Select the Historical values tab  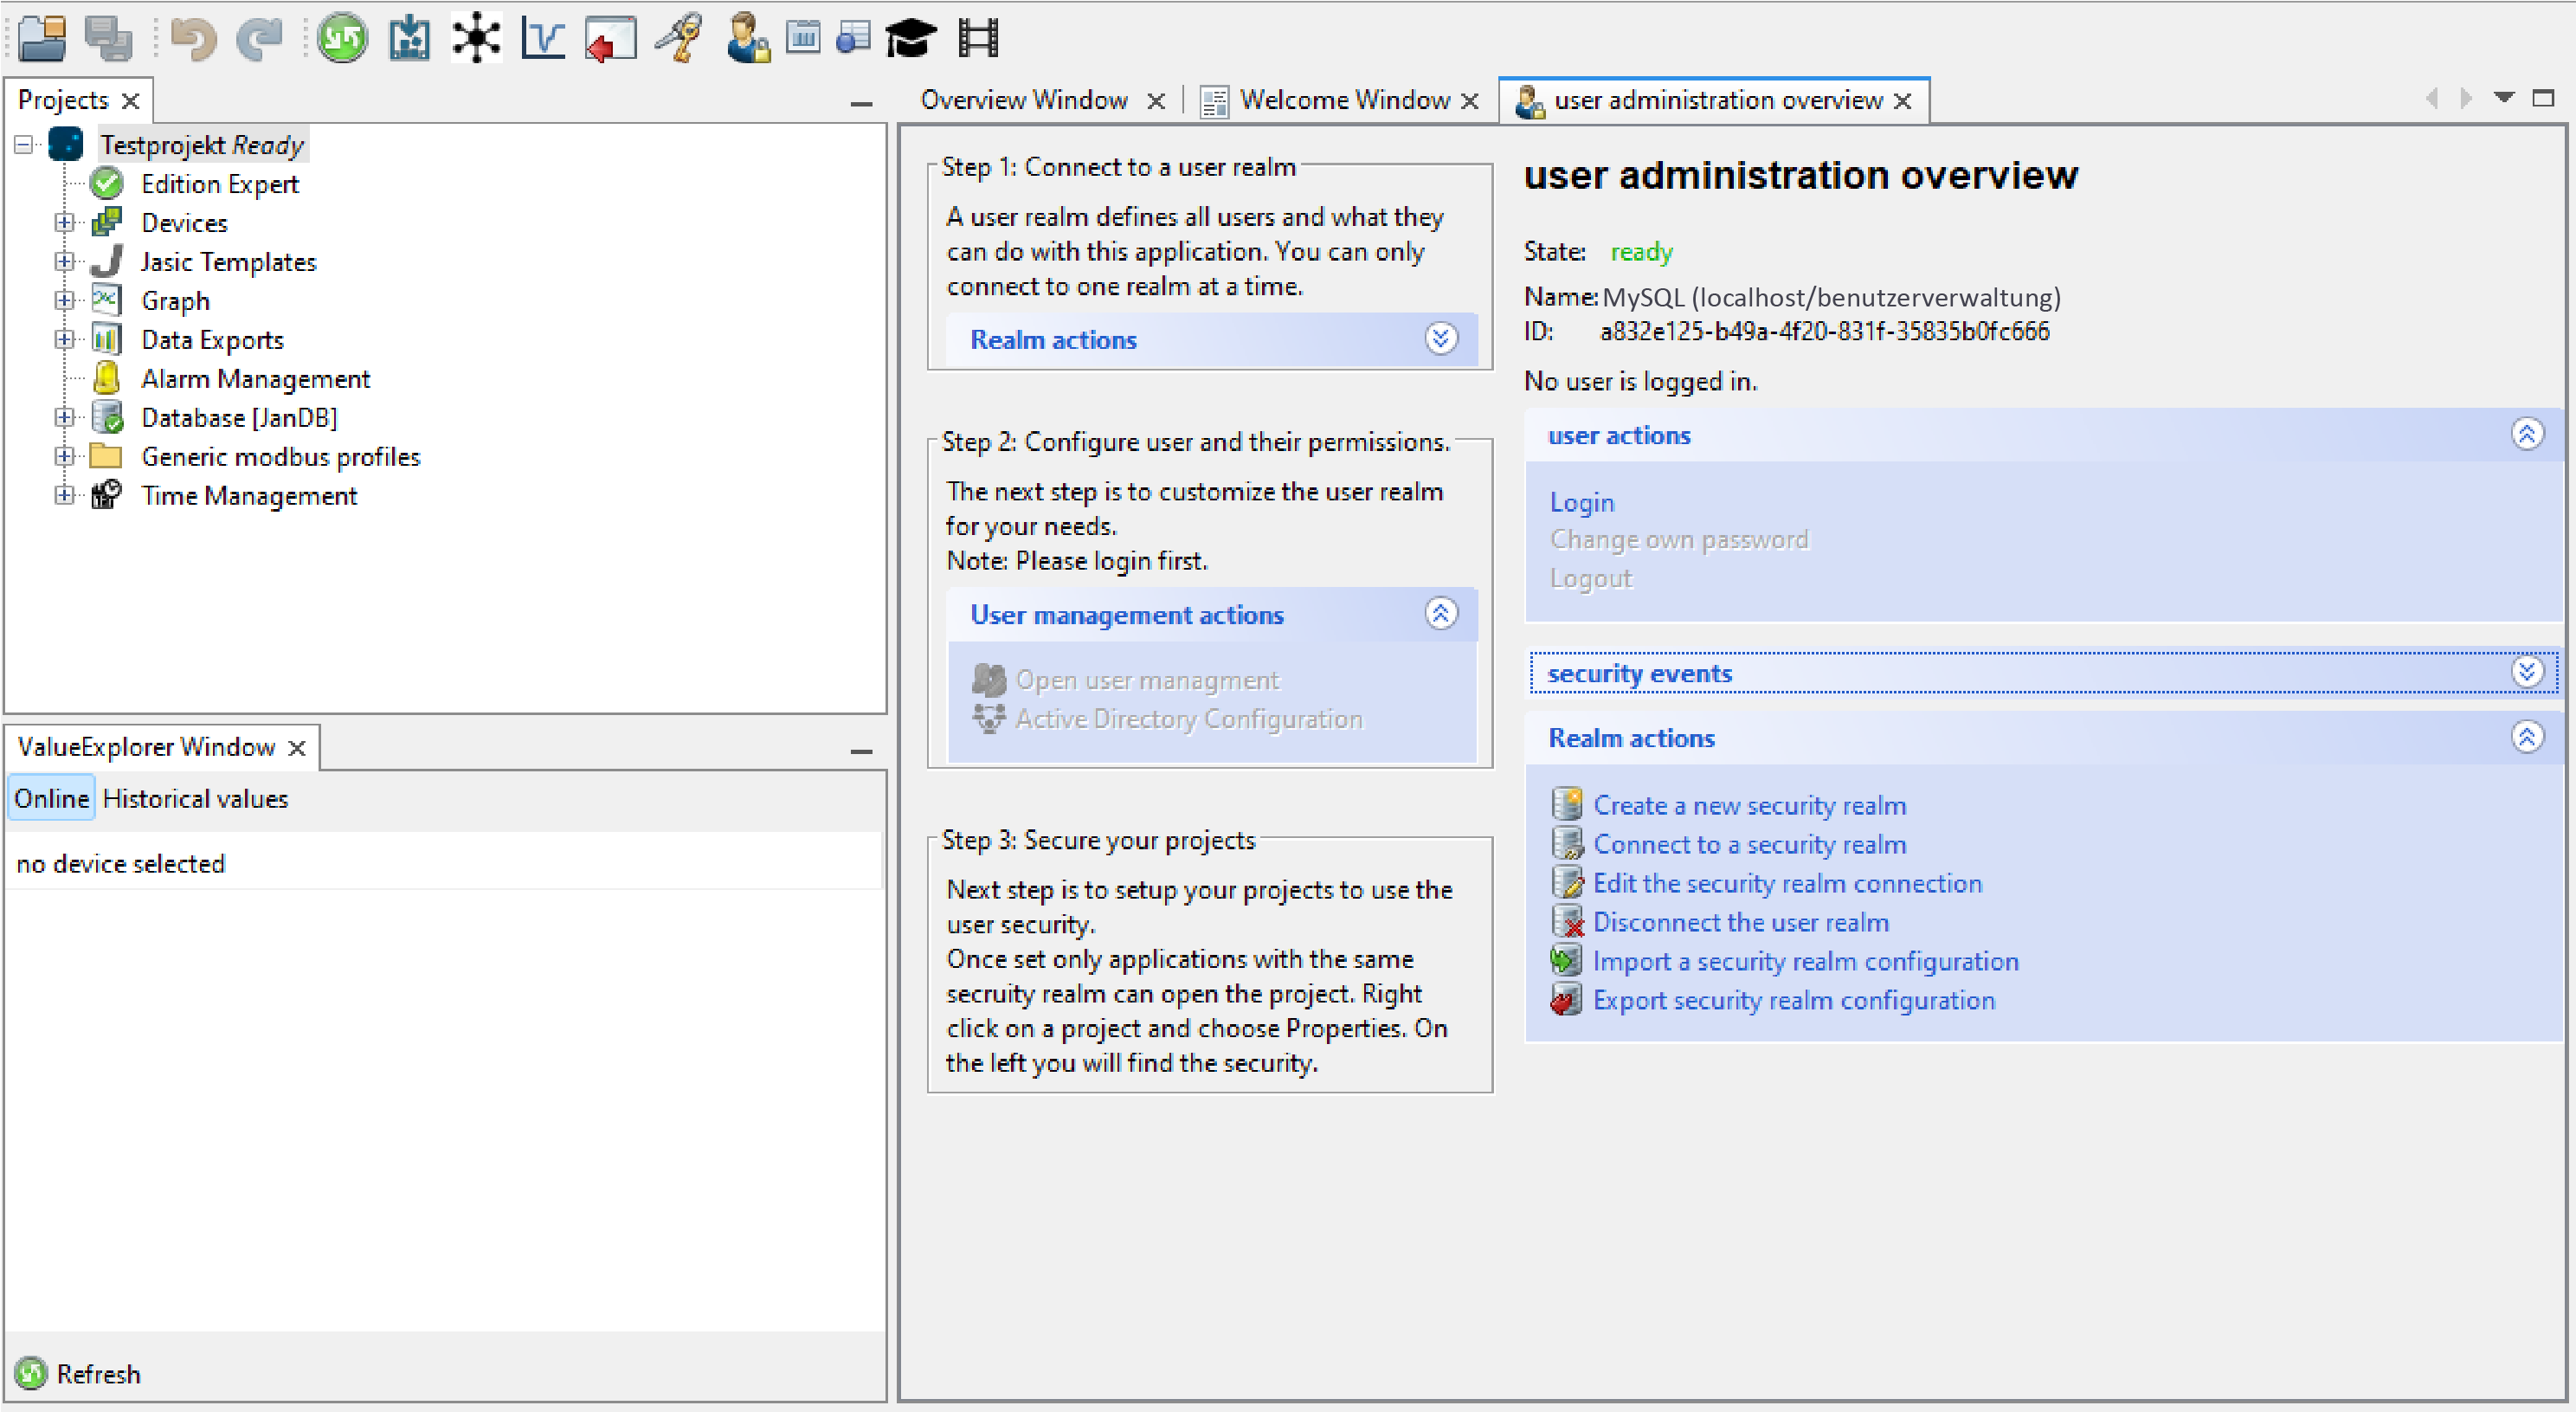coord(196,798)
